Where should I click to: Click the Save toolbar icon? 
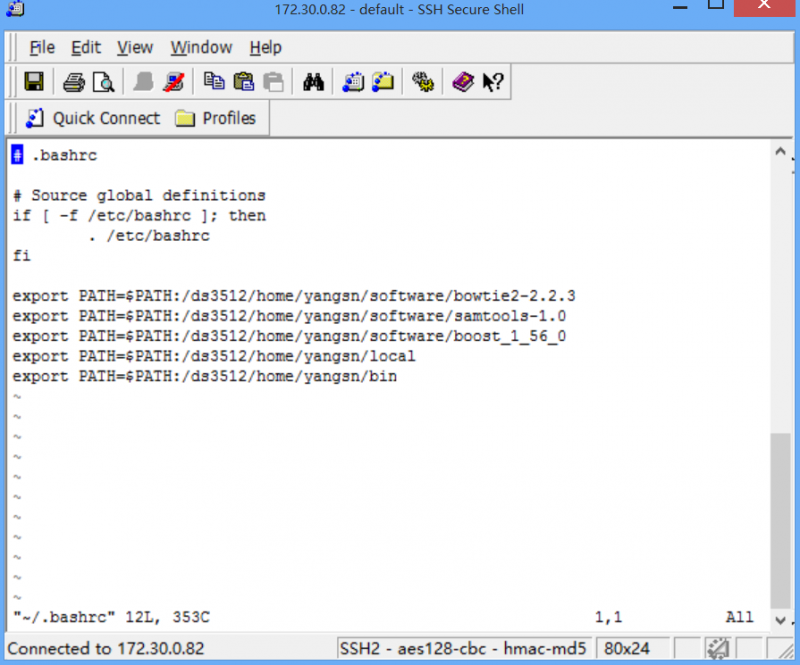coord(34,82)
